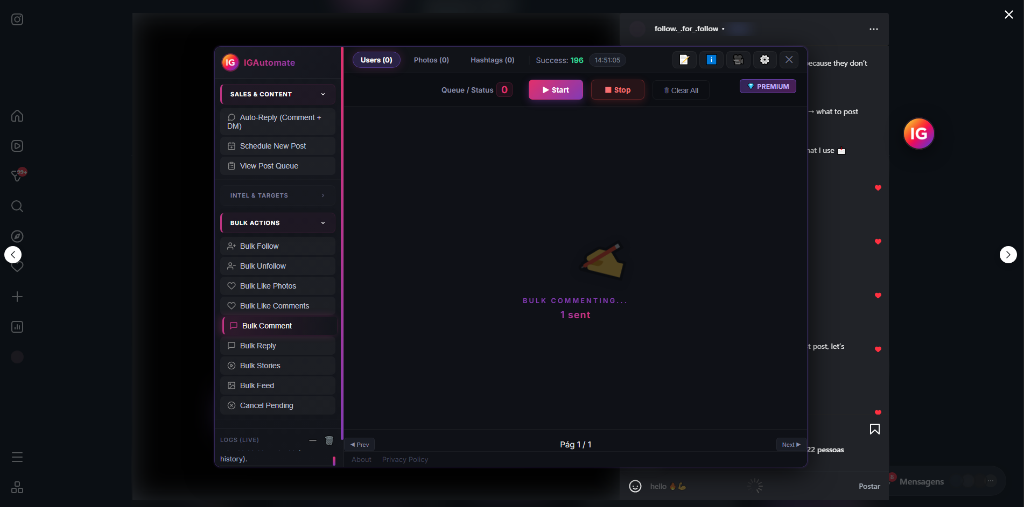Clear logs with the trash icon

tap(329, 440)
